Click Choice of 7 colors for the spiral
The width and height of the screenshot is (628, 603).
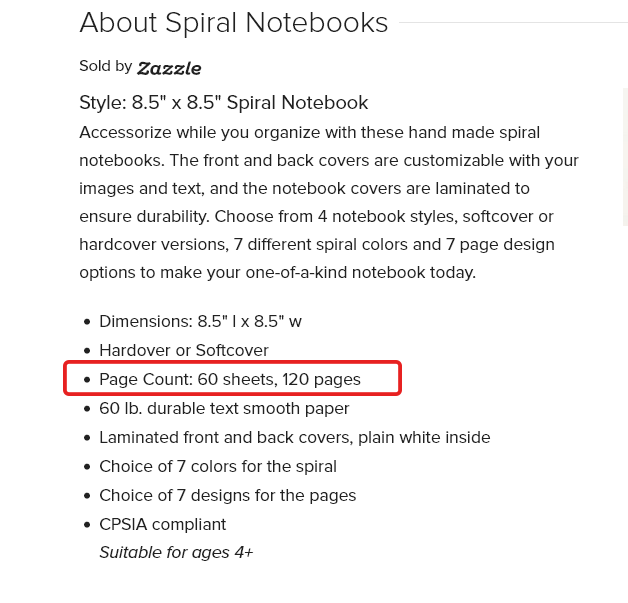[x=218, y=466]
